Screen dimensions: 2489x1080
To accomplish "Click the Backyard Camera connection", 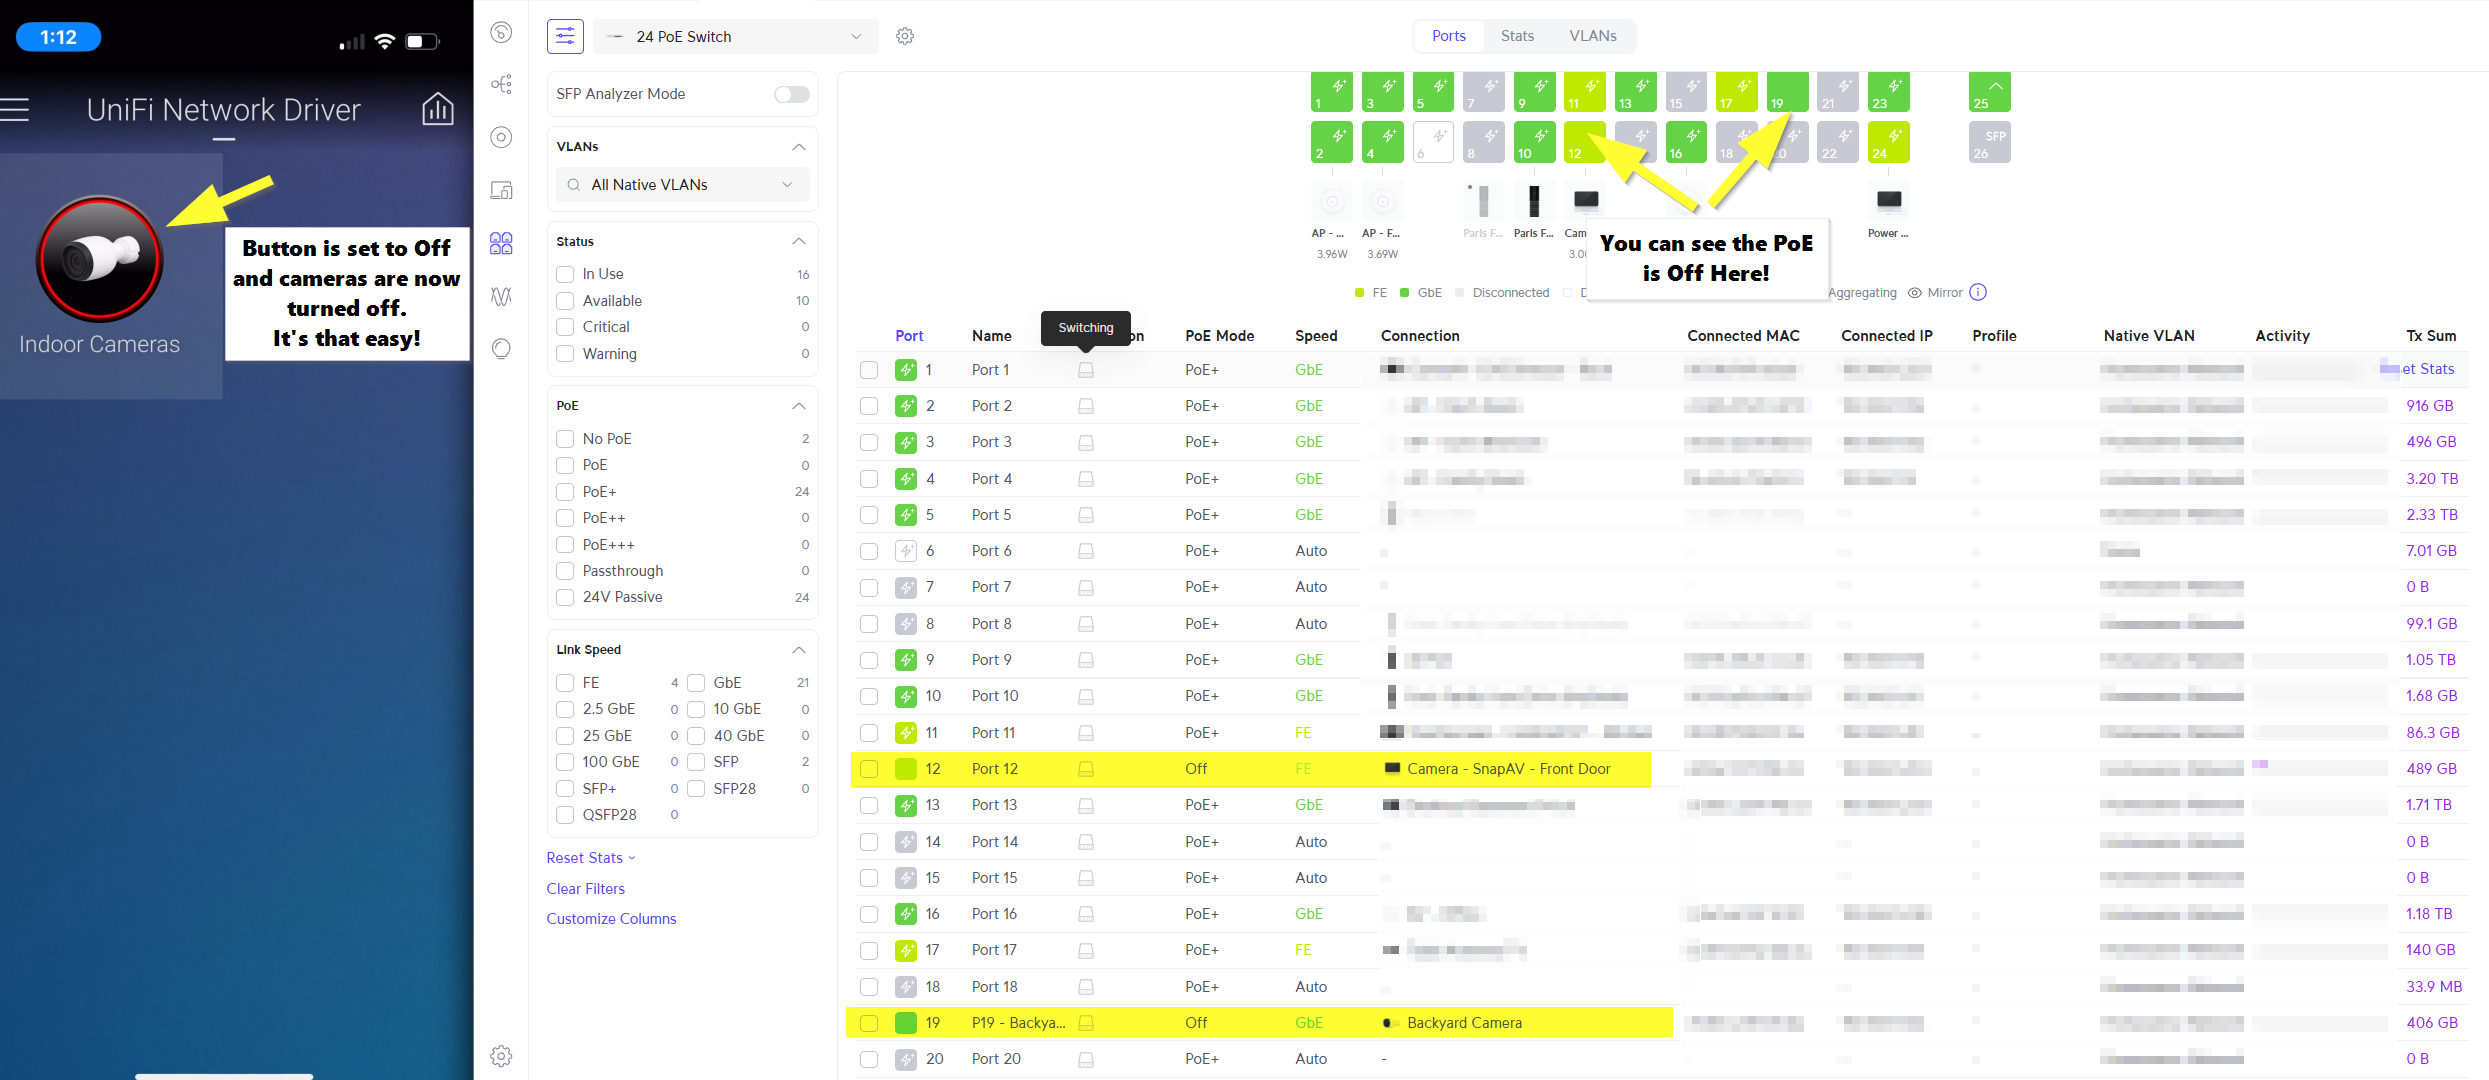I will (1464, 1023).
